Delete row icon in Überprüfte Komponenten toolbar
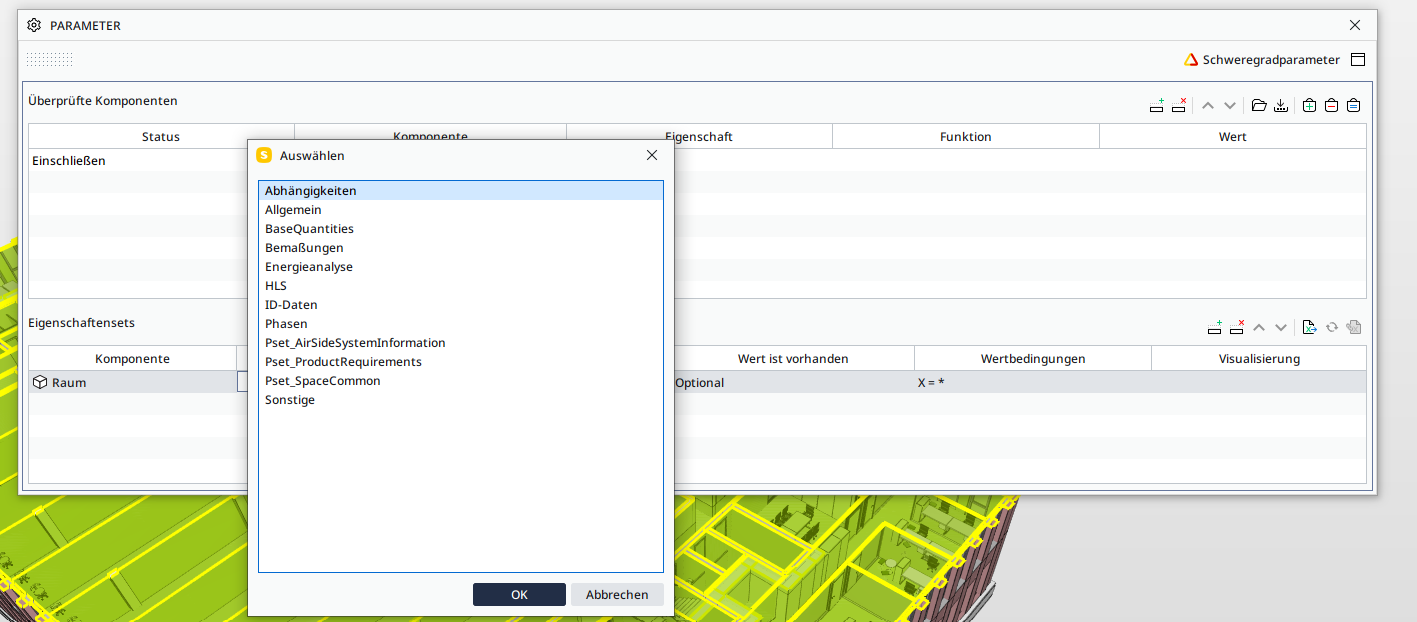Image resolution: width=1417 pixels, height=622 pixels. pos(1179,105)
